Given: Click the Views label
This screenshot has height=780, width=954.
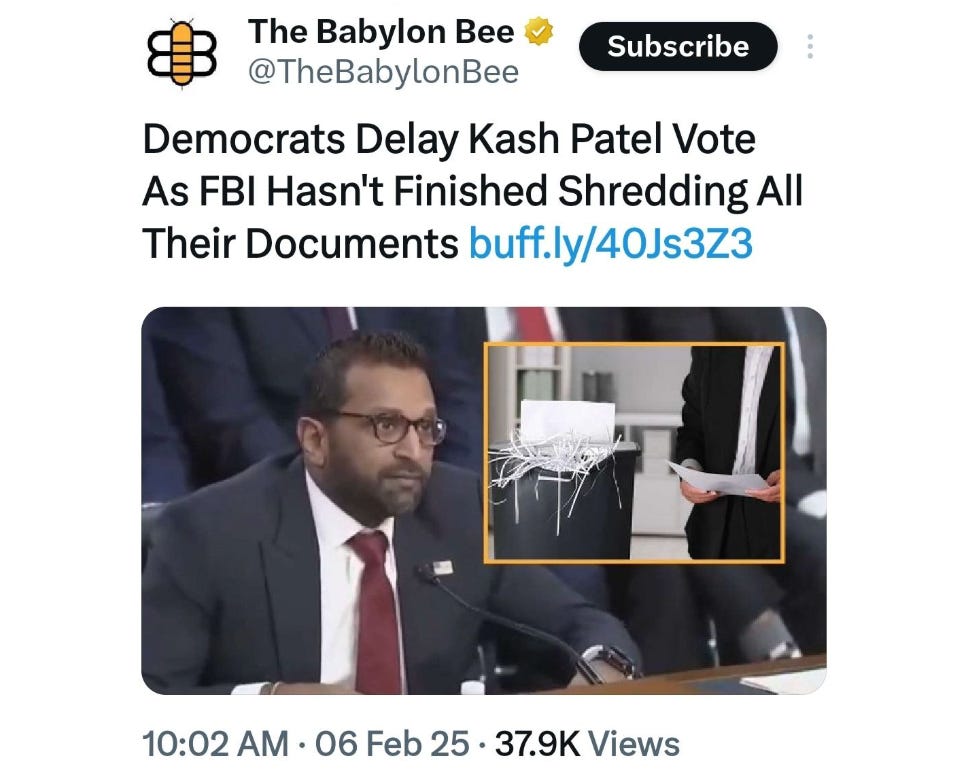Looking at the screenshot, I should coord(635,744).
